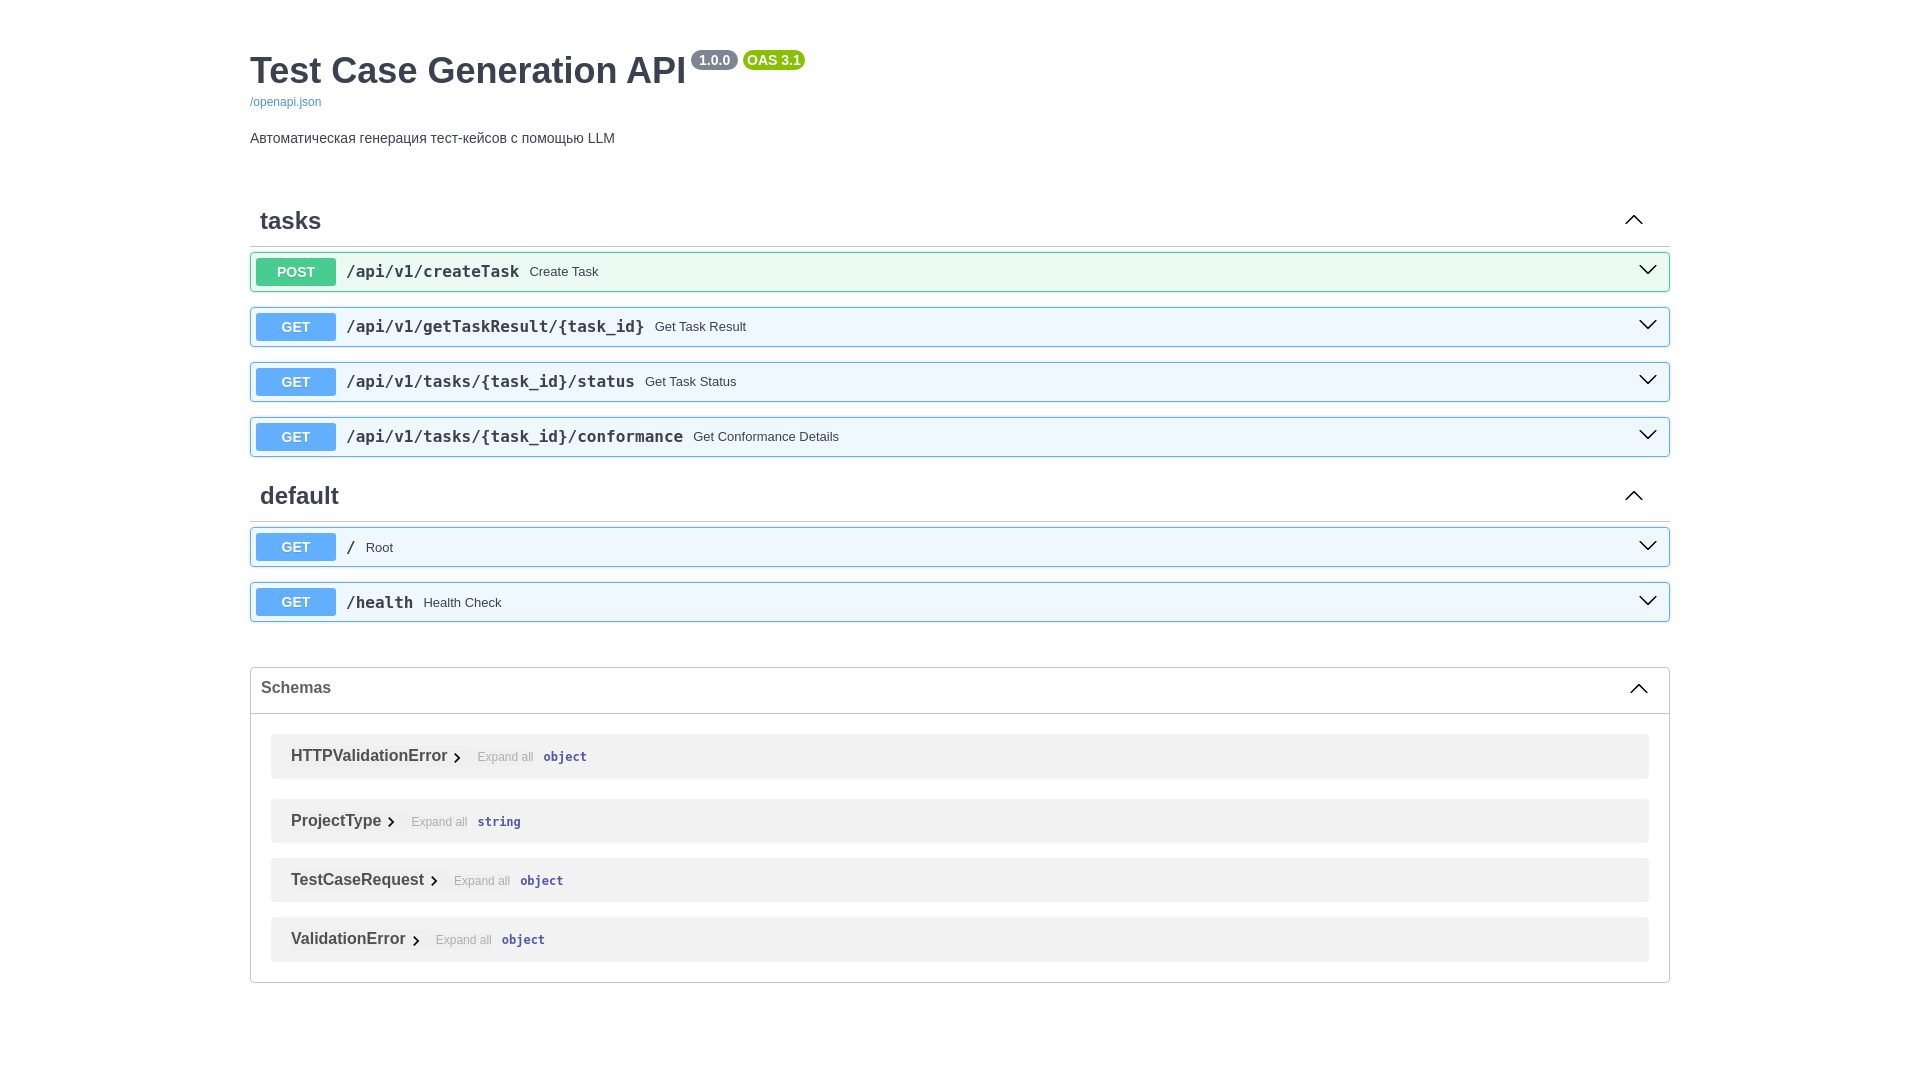Viewport: 1920px width, 1080px height.
Task: Click the tasks tag heading
Action: (x=290, y=221)
